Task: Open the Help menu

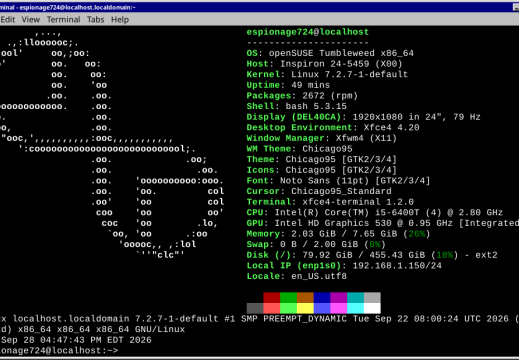Action: coord(120,20)
